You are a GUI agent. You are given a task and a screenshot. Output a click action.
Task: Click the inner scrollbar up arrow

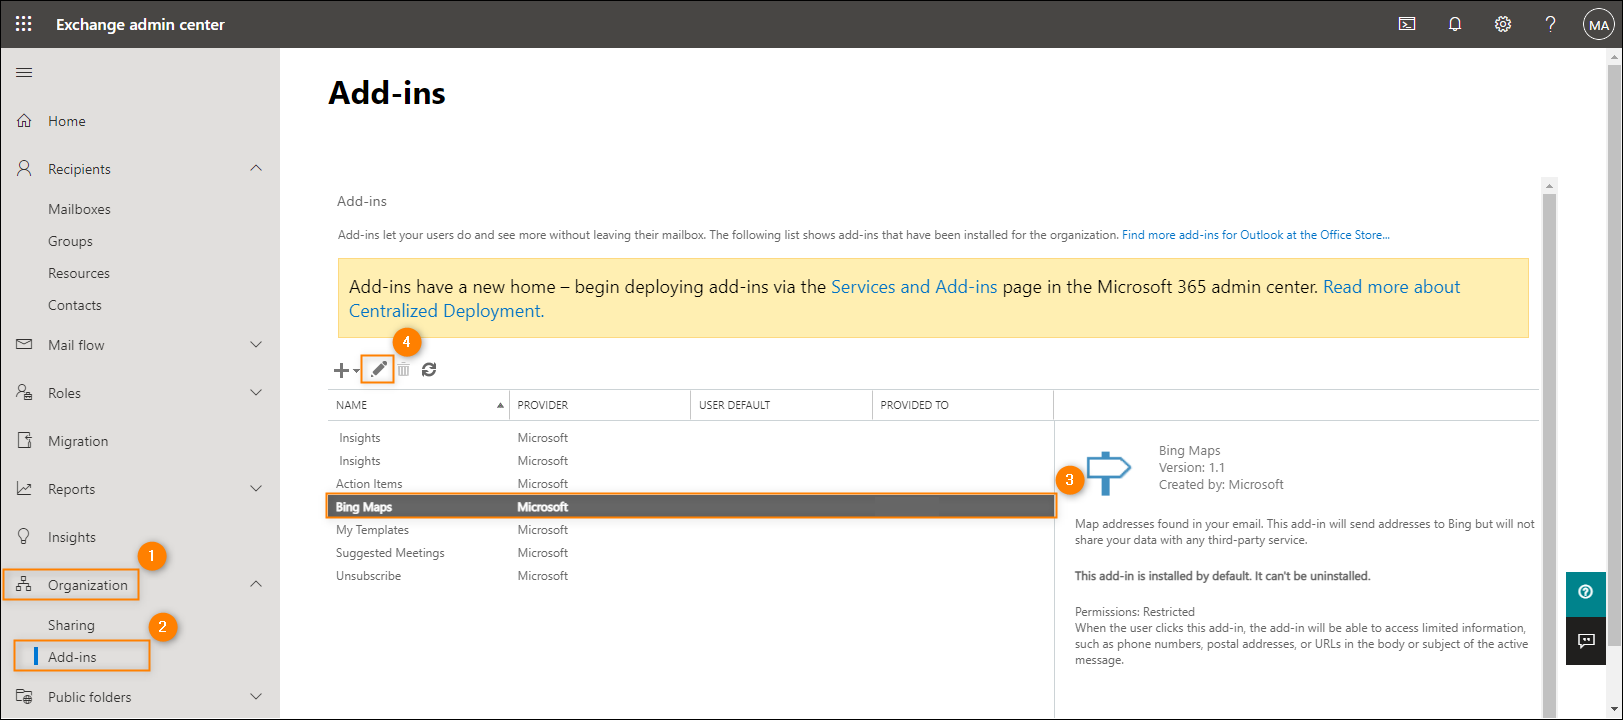click(x=1549, y=186)
